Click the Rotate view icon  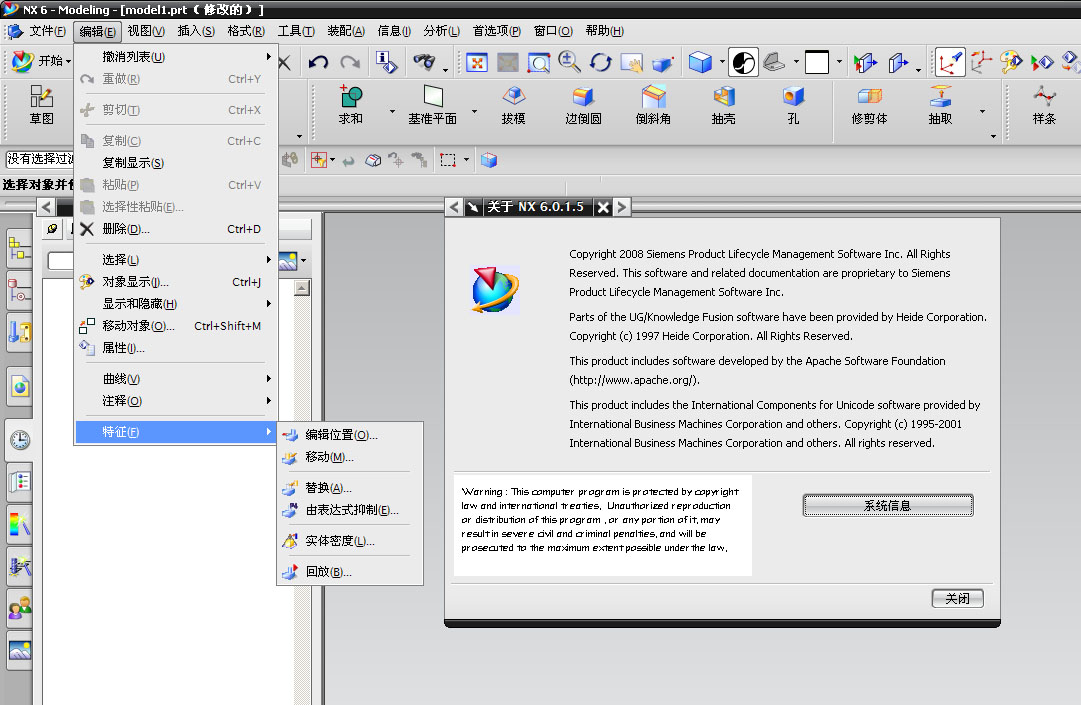(x=600, y=63)
